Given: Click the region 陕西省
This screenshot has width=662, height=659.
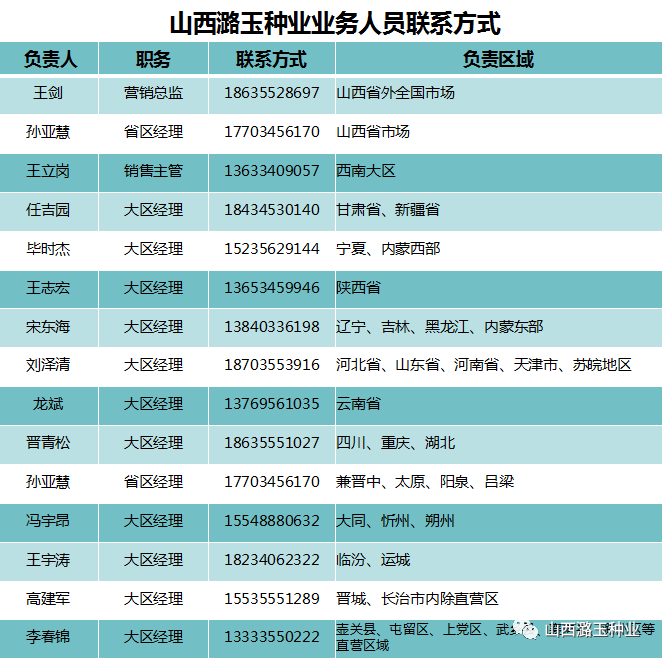Looking at the screenshot, I should [x=358, y=287].
